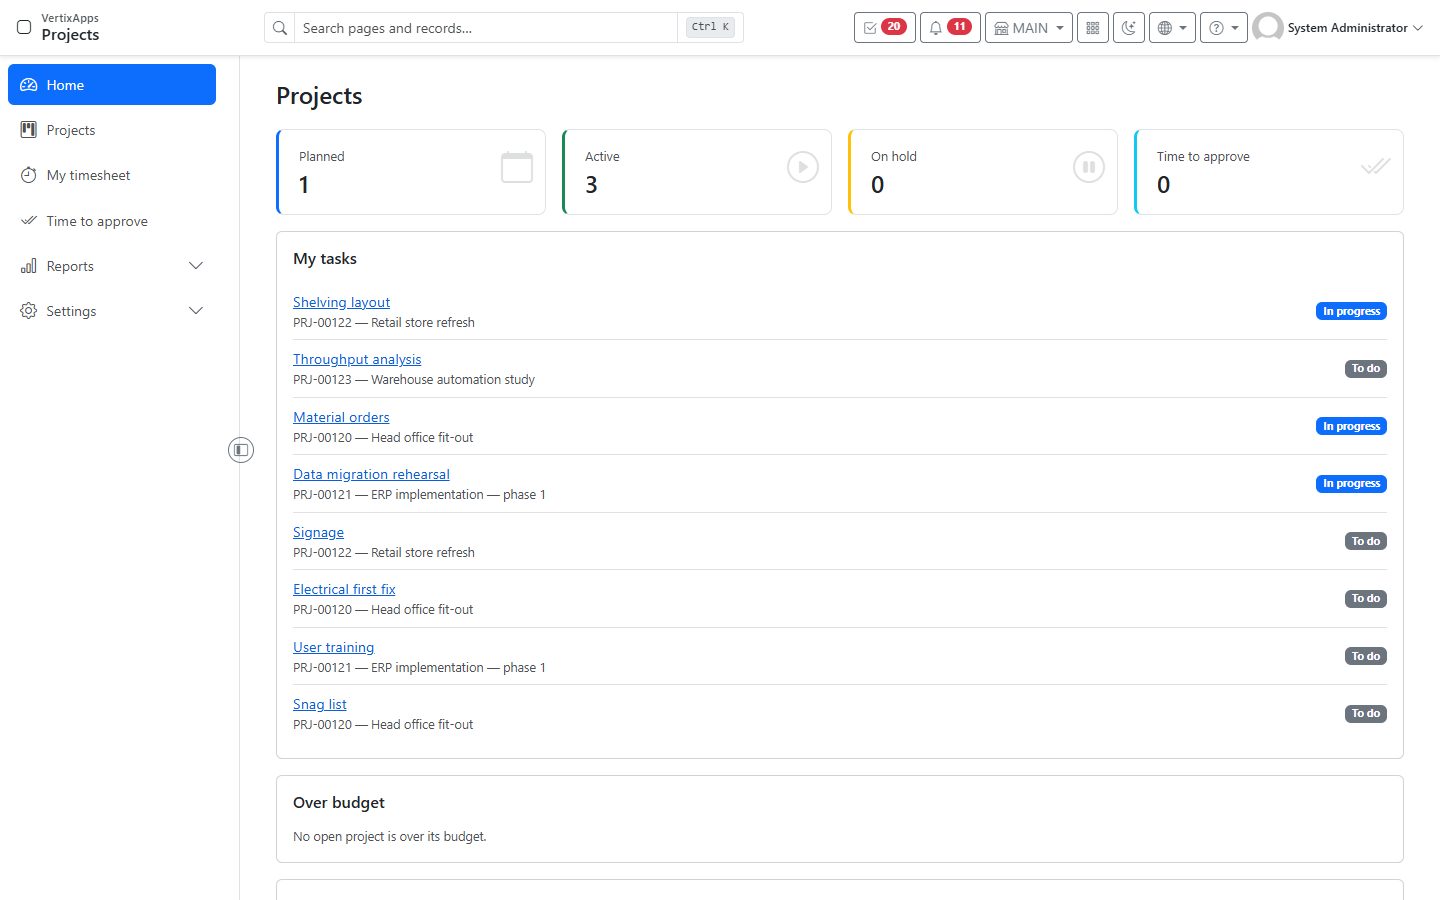This screenshot has width=1440, height=900.
Task: Click In progress badge for Material orders
Action: pyautogui.click(x=1351, y=426)
